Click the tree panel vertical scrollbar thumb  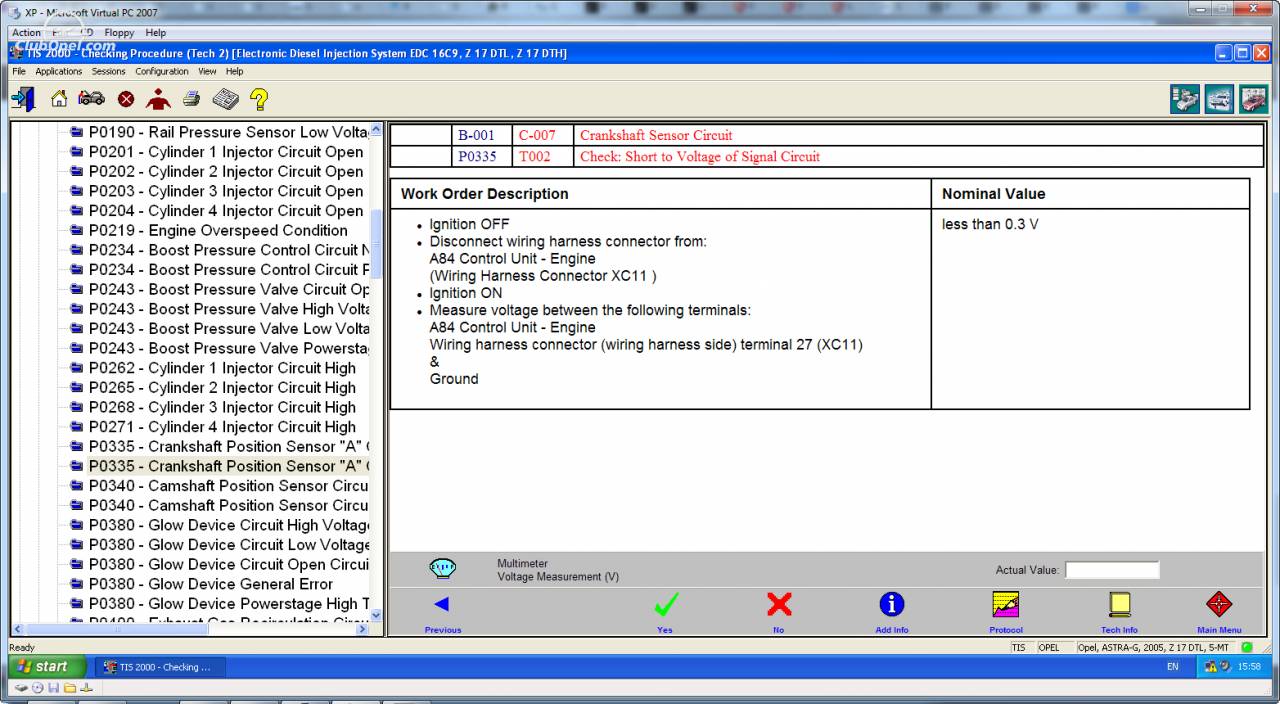coord(376,246)
